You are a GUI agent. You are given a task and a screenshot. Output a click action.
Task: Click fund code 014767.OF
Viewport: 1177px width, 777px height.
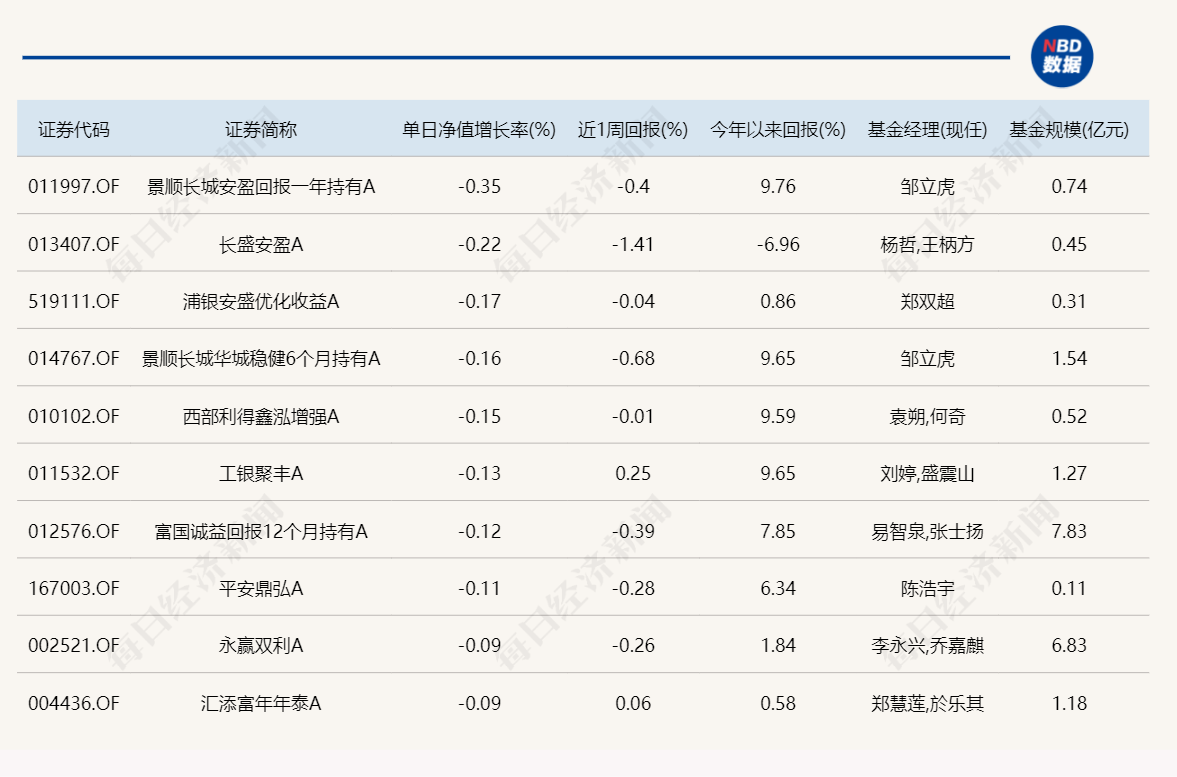coord(74,358)
